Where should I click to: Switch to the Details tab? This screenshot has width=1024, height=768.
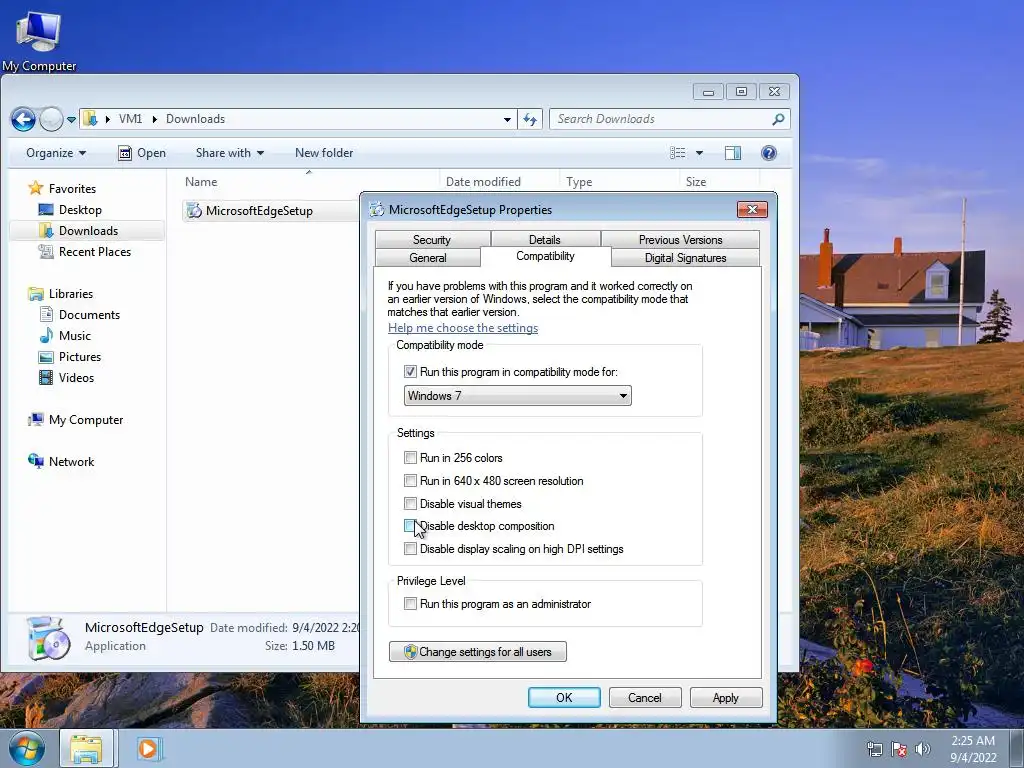pyautogui.click(x=545, y=240)
